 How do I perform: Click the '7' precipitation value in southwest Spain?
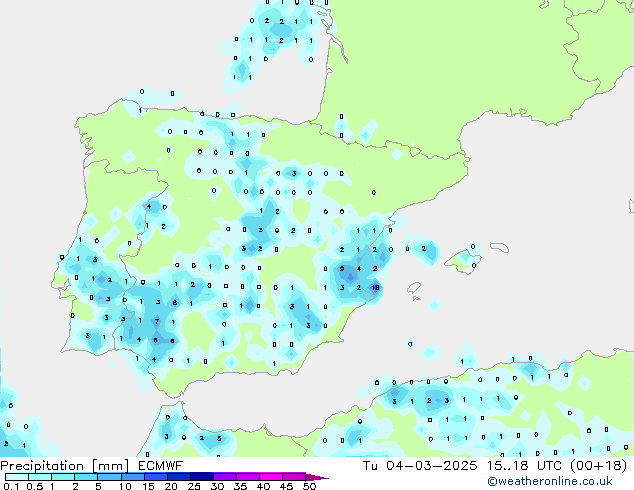[157, 322]
